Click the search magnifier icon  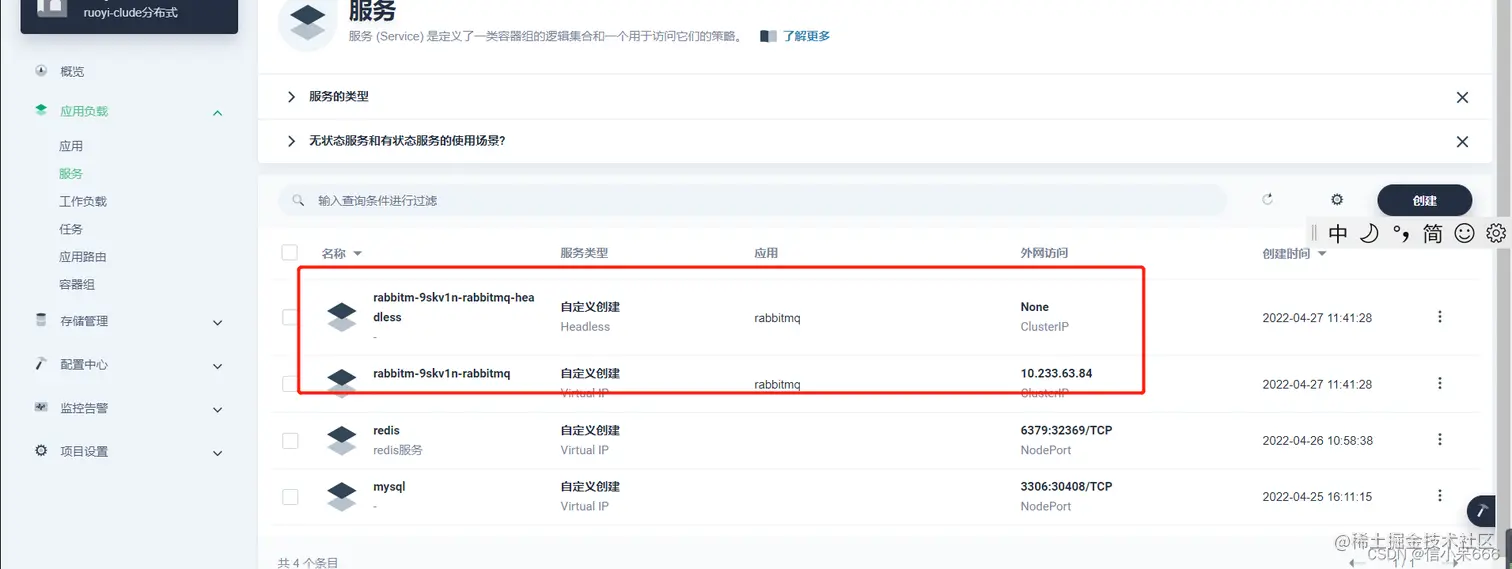pos(298,200)
